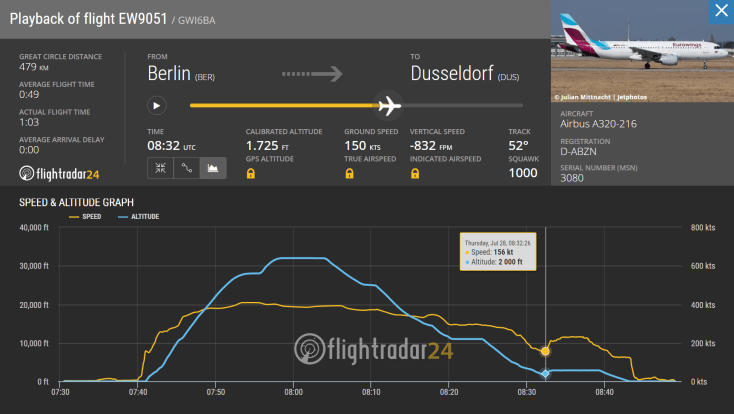Viewport: 734px width, 414px height.
Task: Toggle the ALTITUDE legend series
Action: pyautogui.click(x=138, y=216)
